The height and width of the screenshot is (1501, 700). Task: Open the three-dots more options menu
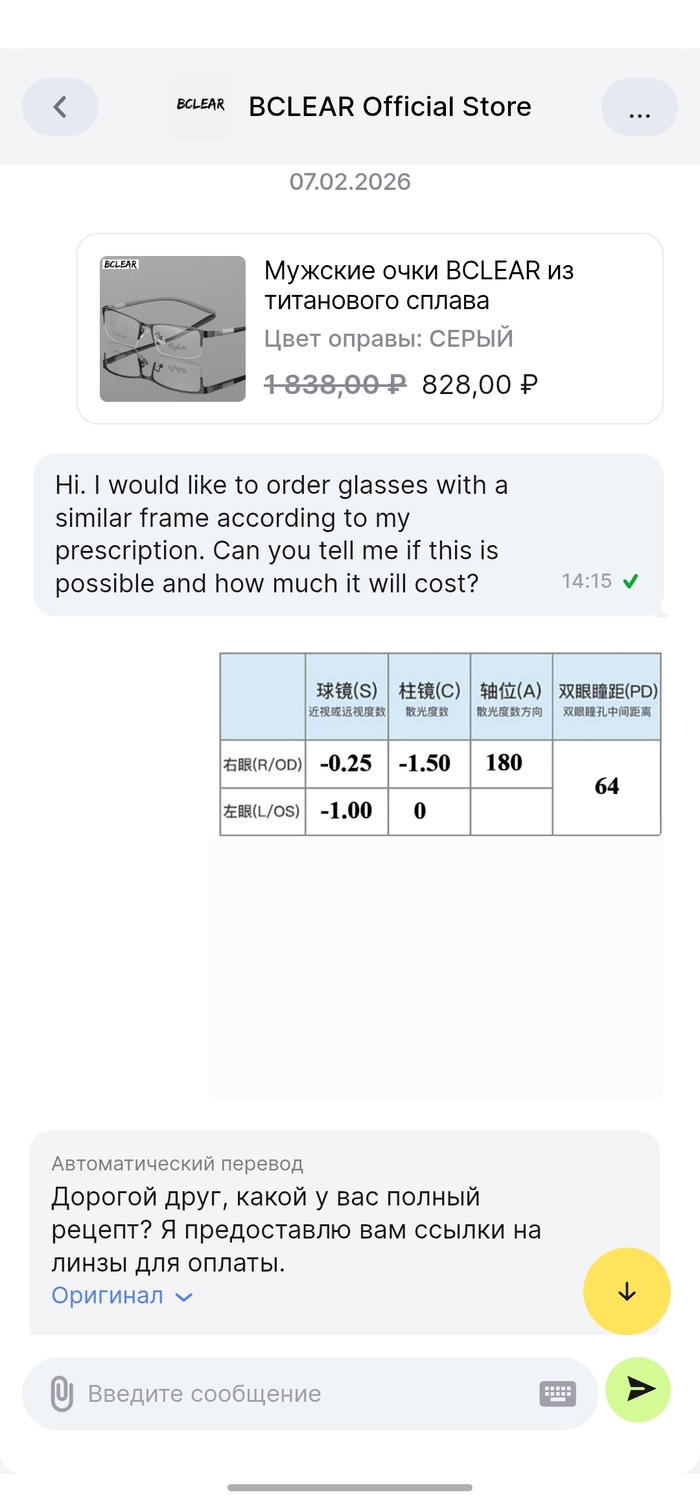(639, 107)
